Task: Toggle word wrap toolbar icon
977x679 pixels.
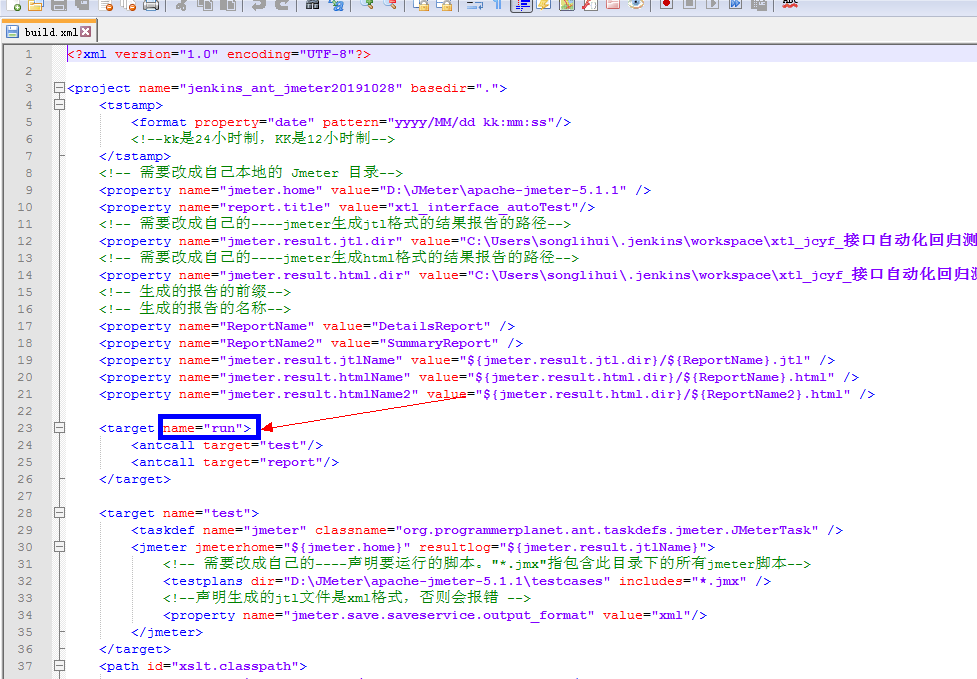Action: (475, 5)
